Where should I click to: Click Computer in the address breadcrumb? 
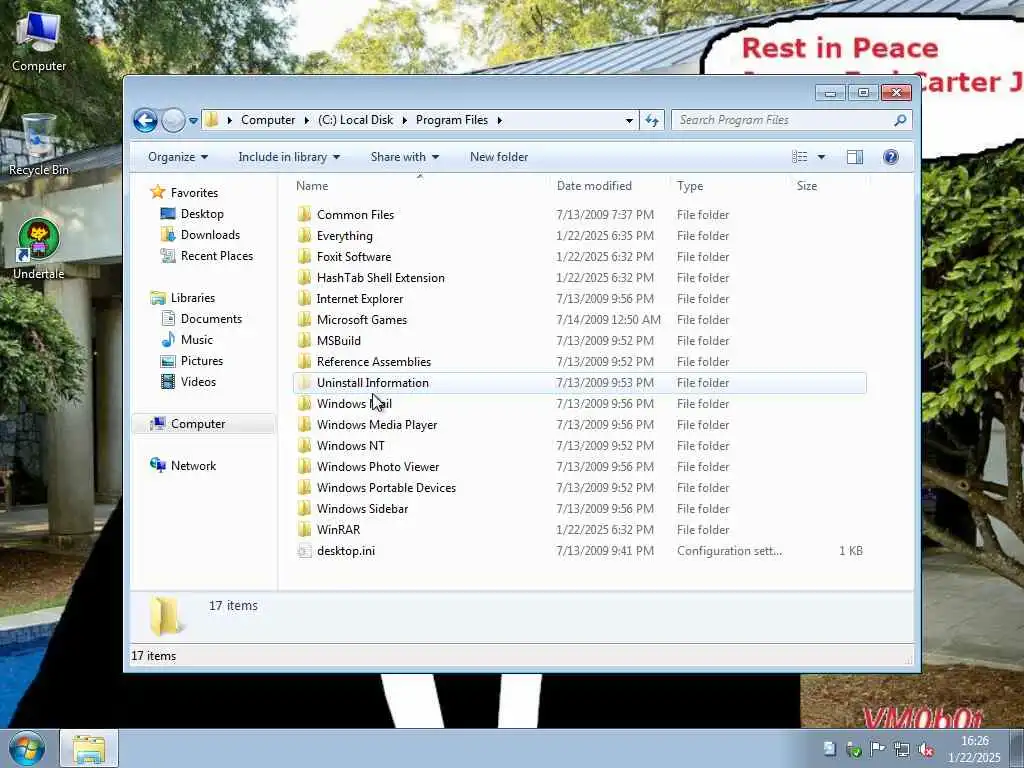tap(268, 120)
